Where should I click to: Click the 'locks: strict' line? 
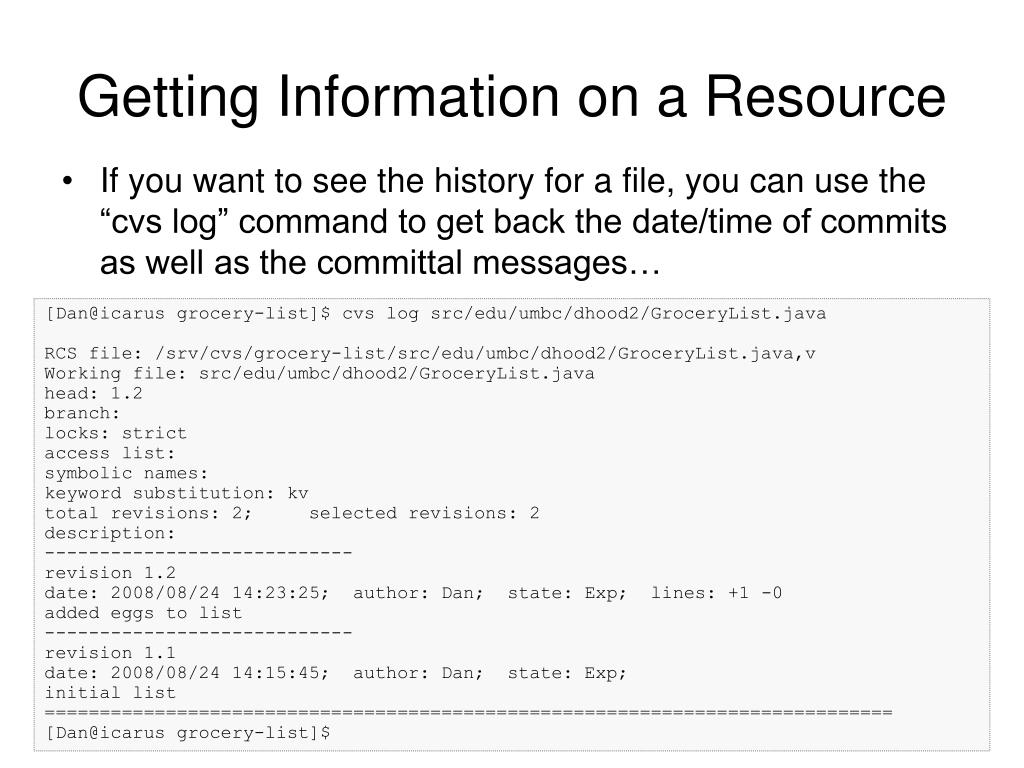pyautogui.click(x=116, y=434)
